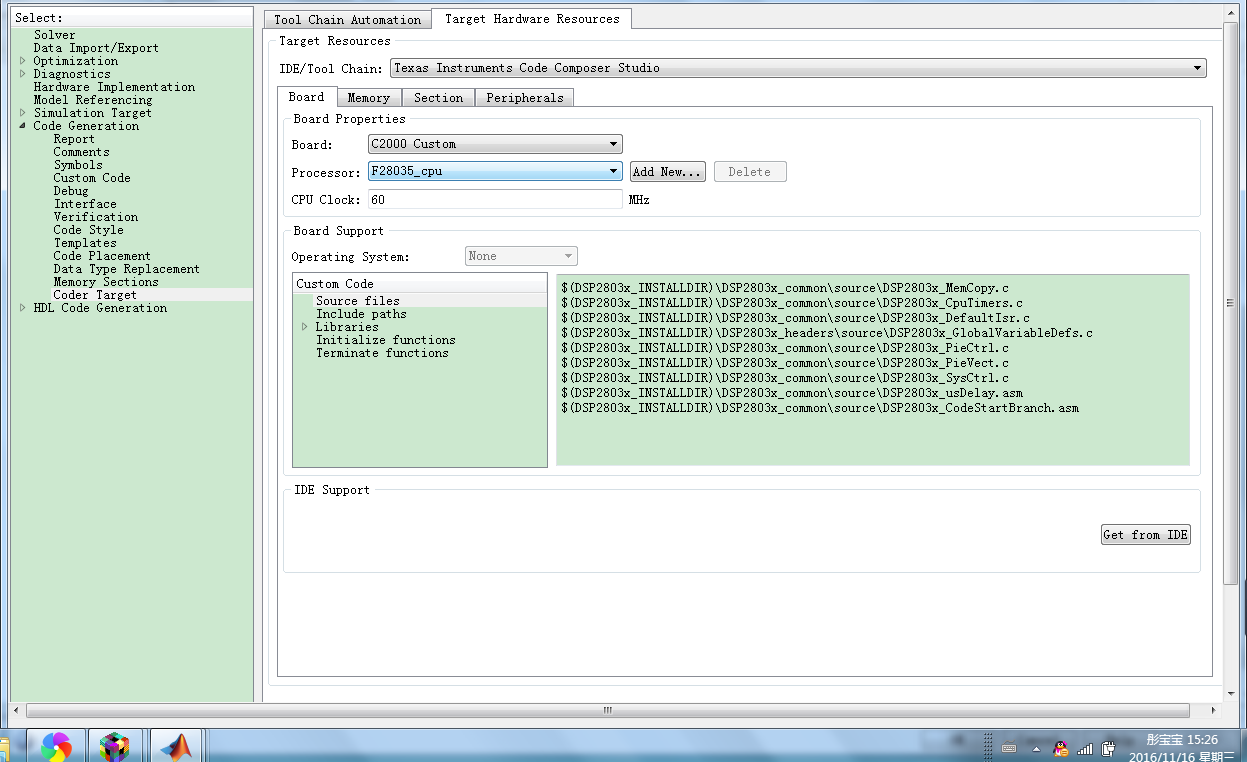This screenshot has height=762, width=1247.
Task: Switch to the Peripherals tab
Action: point(524,98)
